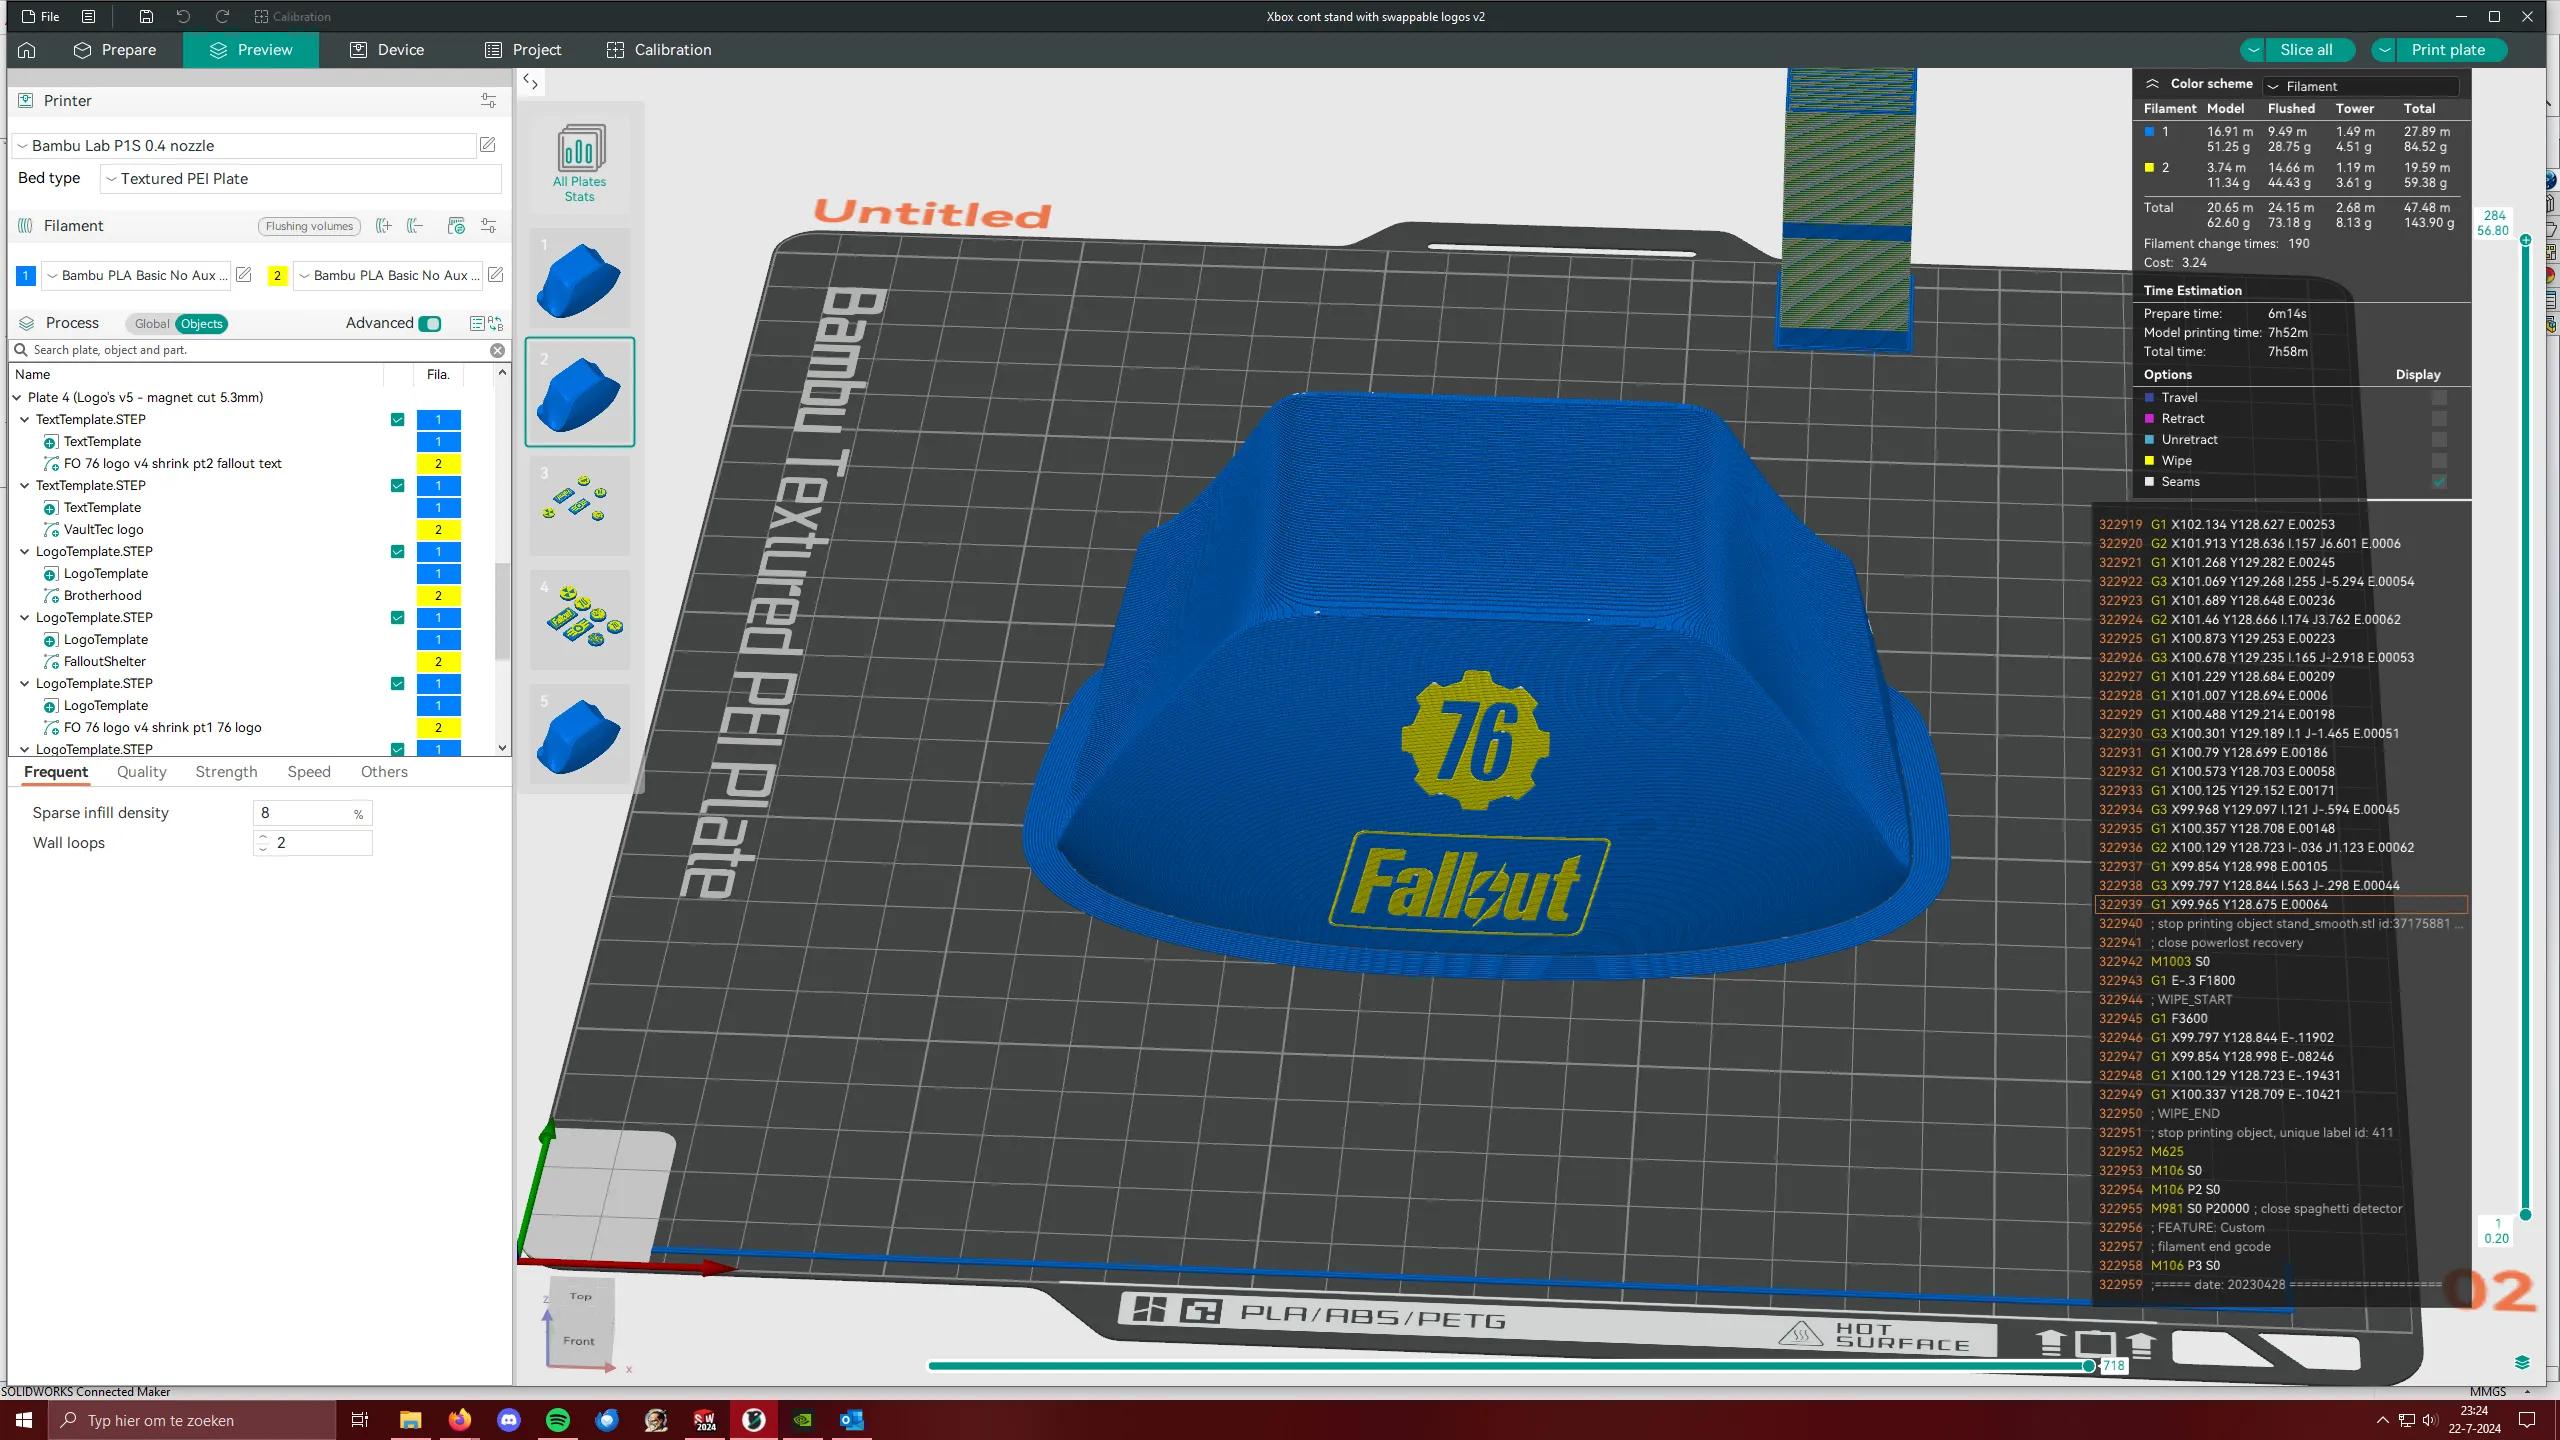Edit the Bambu Lab P1S printer preset
The image size is (2560, 1440).
pyautogui.click(x=488, y=145)
